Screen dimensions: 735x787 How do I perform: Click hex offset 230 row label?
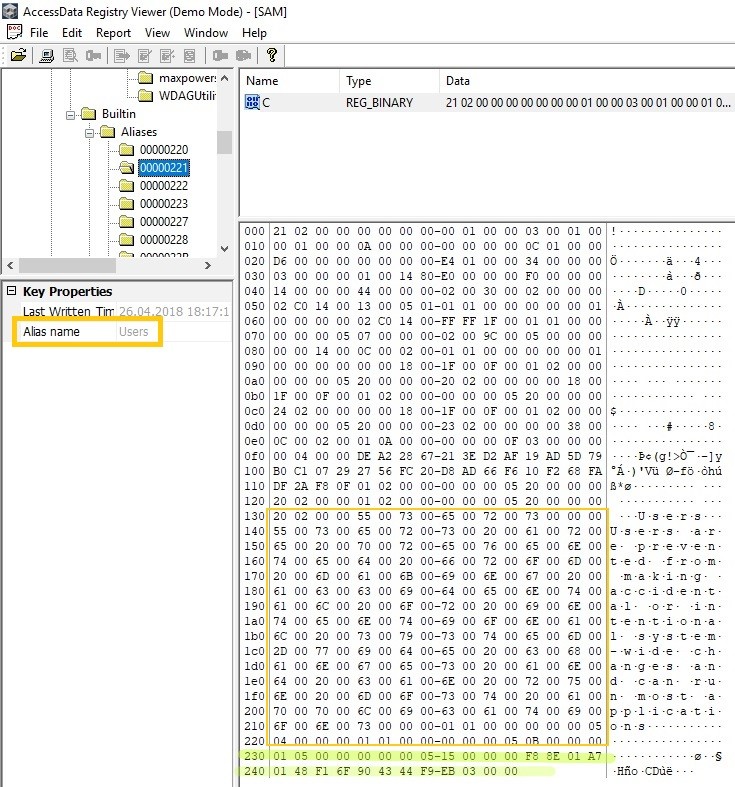[254, 756]
